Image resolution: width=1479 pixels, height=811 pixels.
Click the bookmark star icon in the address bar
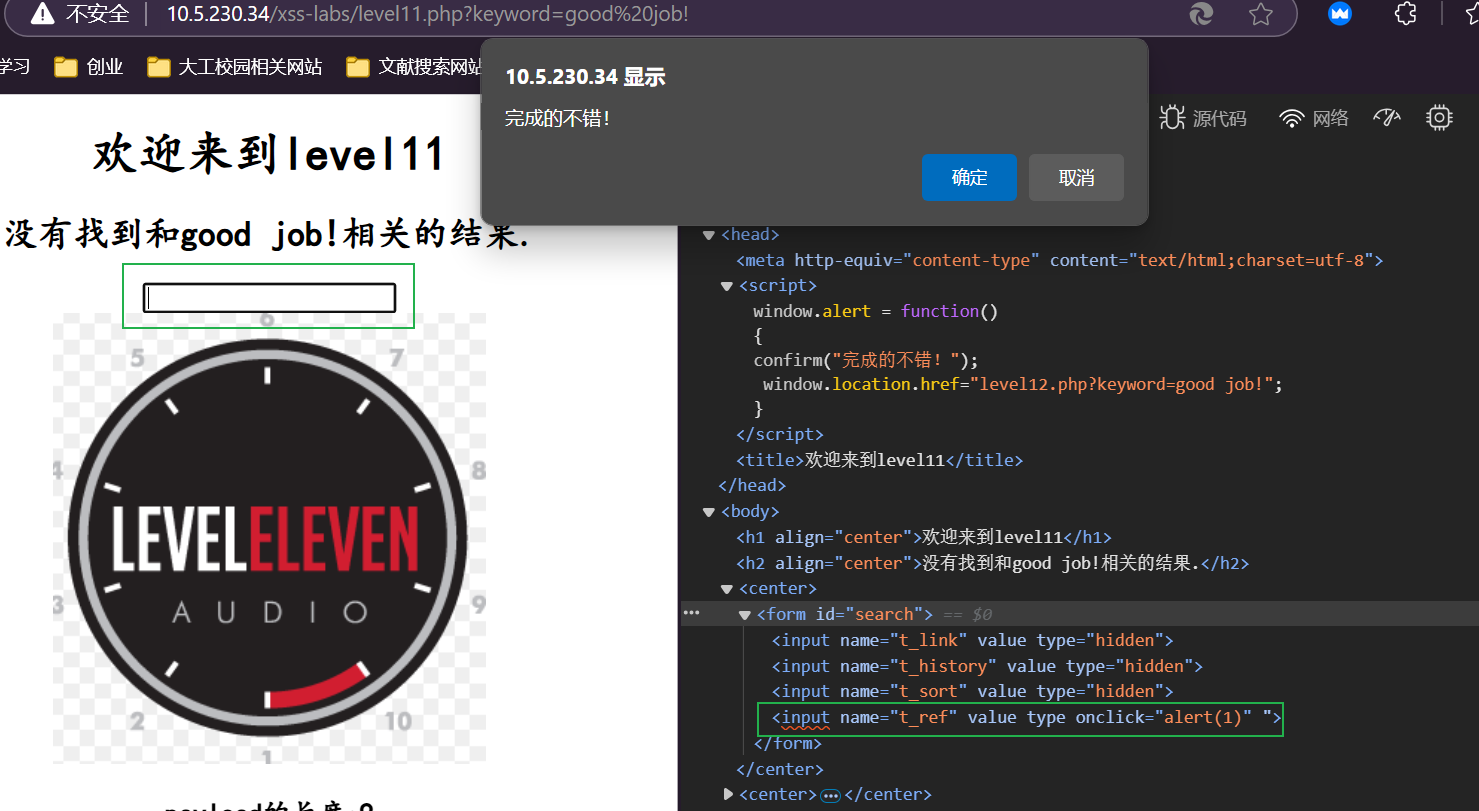pyautogui.click(x=1261, y=14)
